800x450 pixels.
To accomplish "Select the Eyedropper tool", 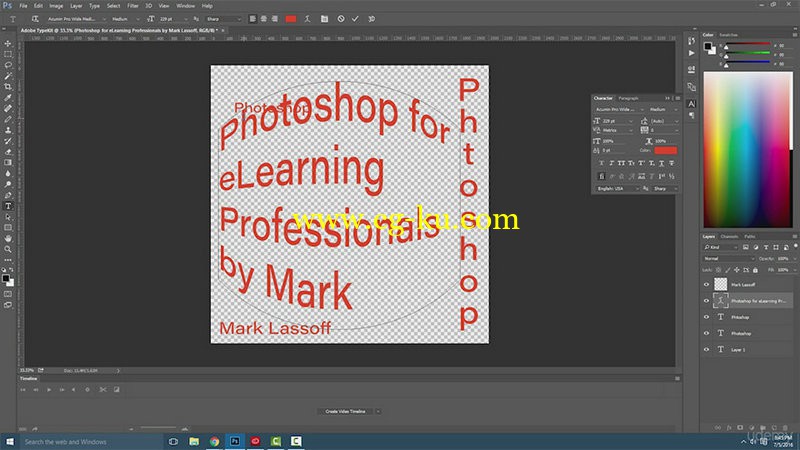I will tap(8, 97).
